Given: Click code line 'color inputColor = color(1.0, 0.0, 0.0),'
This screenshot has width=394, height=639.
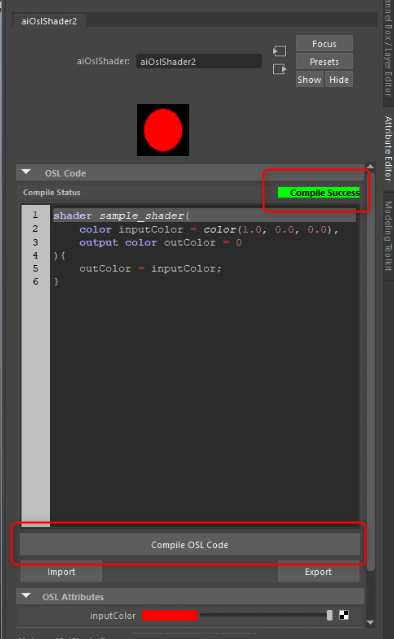Looking at the screenshot, I should click(209, 229).
